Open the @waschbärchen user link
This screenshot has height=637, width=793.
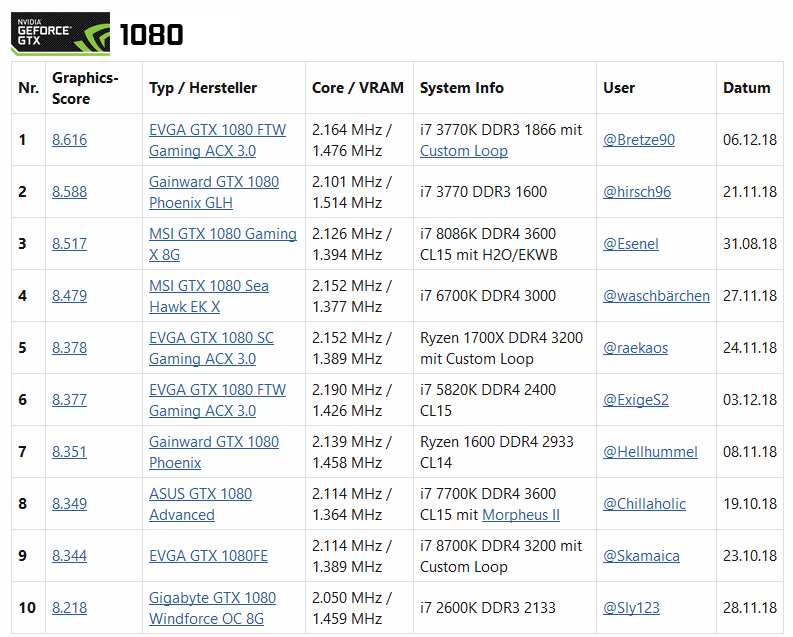pyautogui.click(x=656, y=296)
